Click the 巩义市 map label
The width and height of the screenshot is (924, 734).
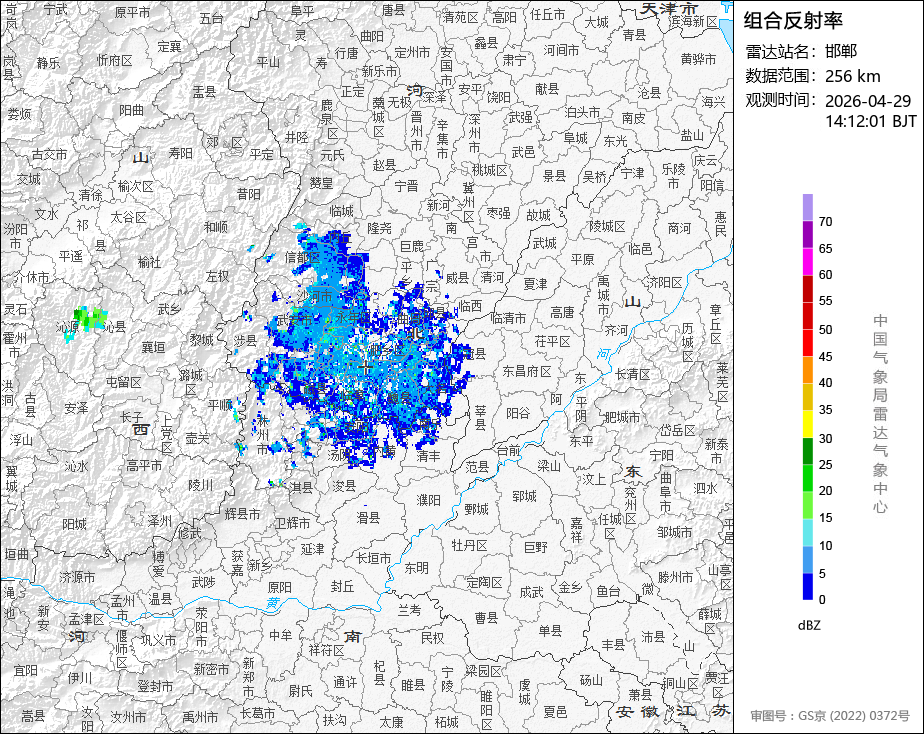coord(158,640)
